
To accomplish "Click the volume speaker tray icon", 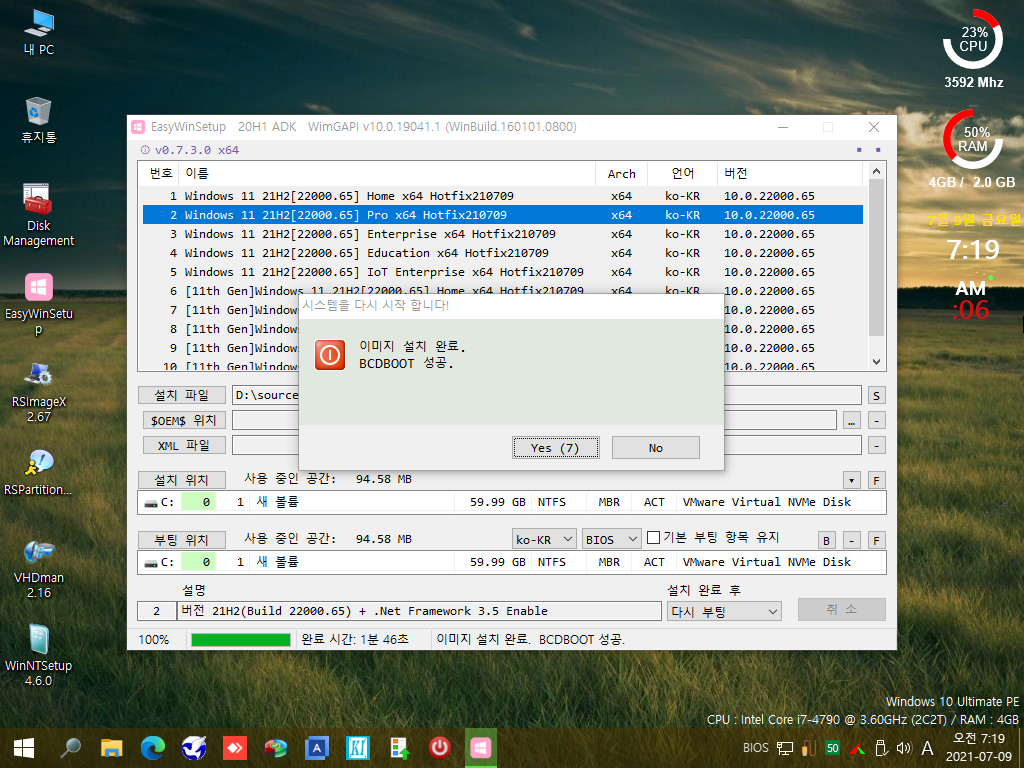I will (x=904, y=748).
